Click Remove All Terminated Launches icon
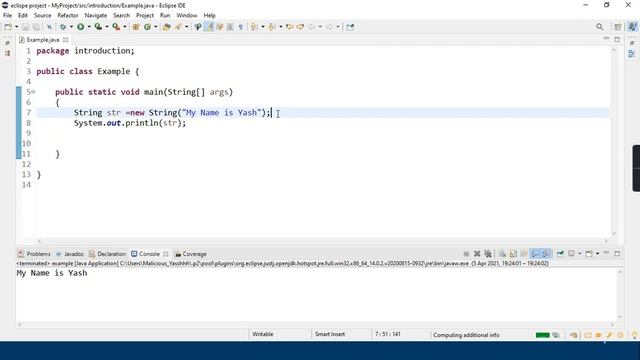 (x=488, y=254)
